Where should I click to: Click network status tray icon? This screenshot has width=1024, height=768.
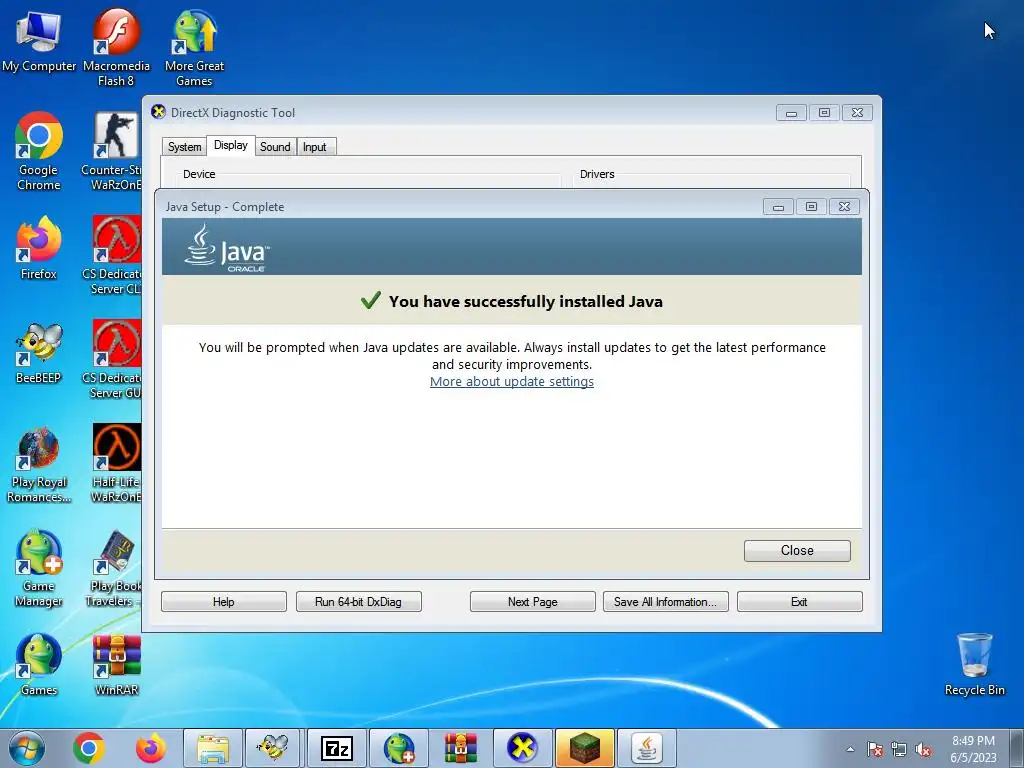coord(899,750)
